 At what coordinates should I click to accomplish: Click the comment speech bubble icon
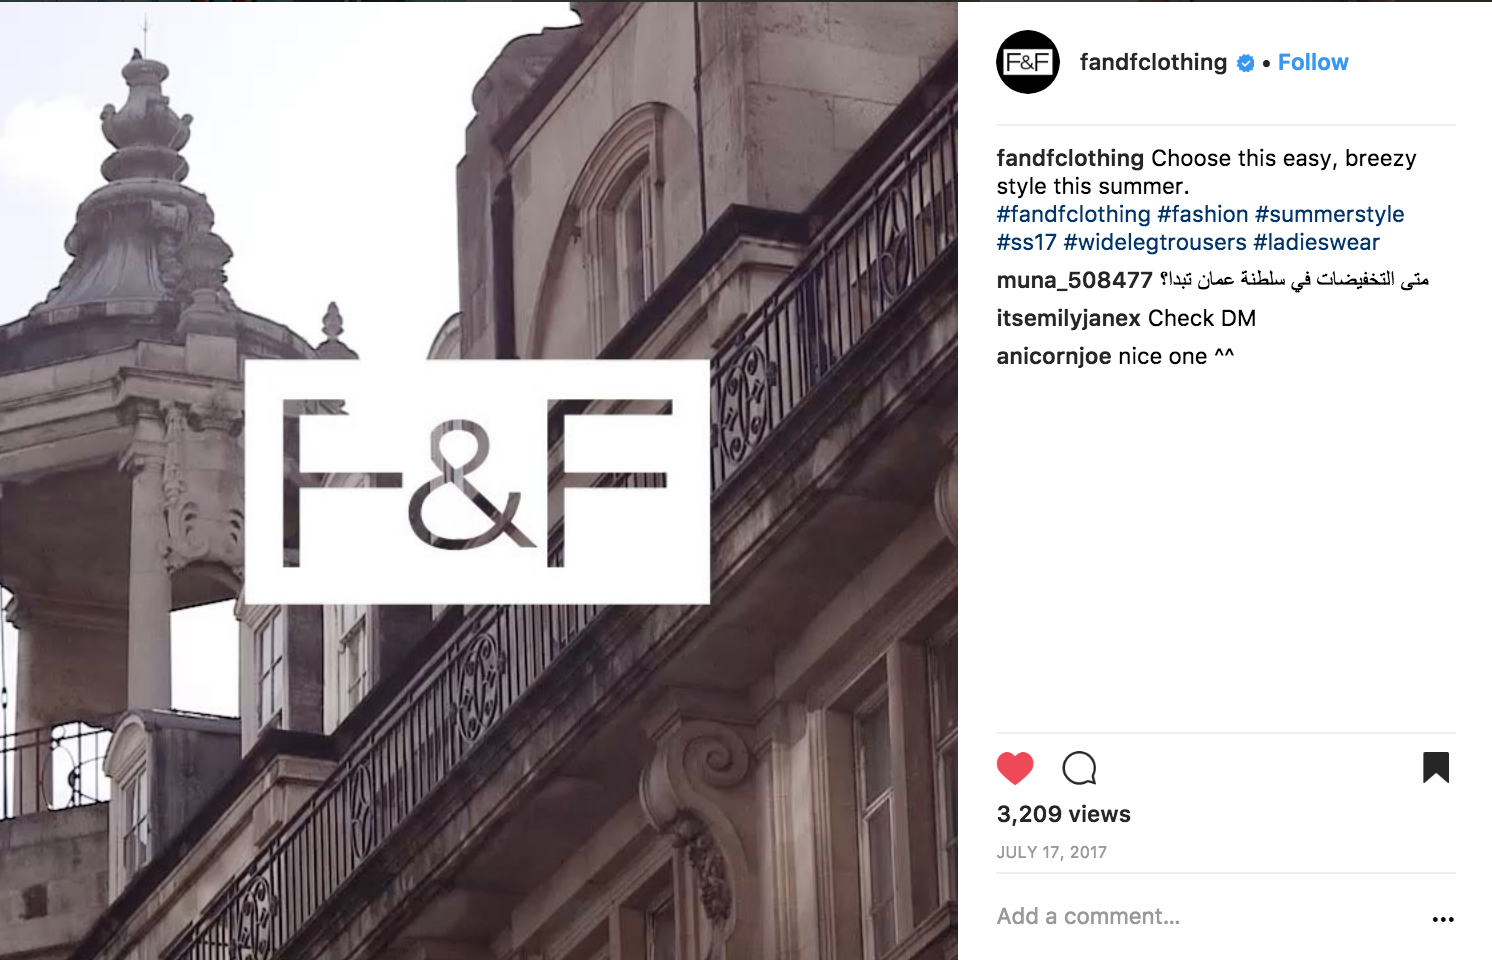[1079, 768]
